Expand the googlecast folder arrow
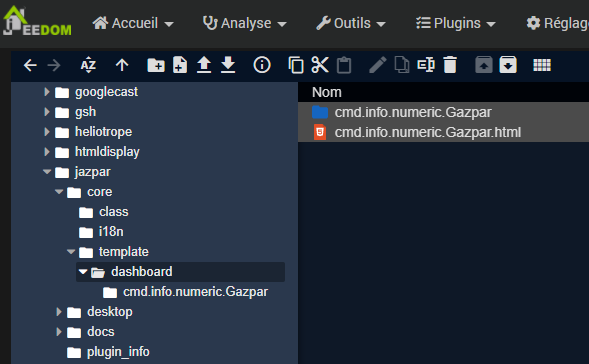This screenshot has width=589, height=364. [x=47, y=92]
